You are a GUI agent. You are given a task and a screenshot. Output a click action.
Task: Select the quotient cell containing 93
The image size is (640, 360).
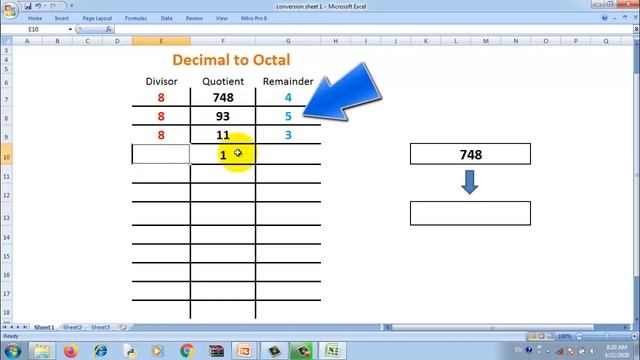point(223,116)
